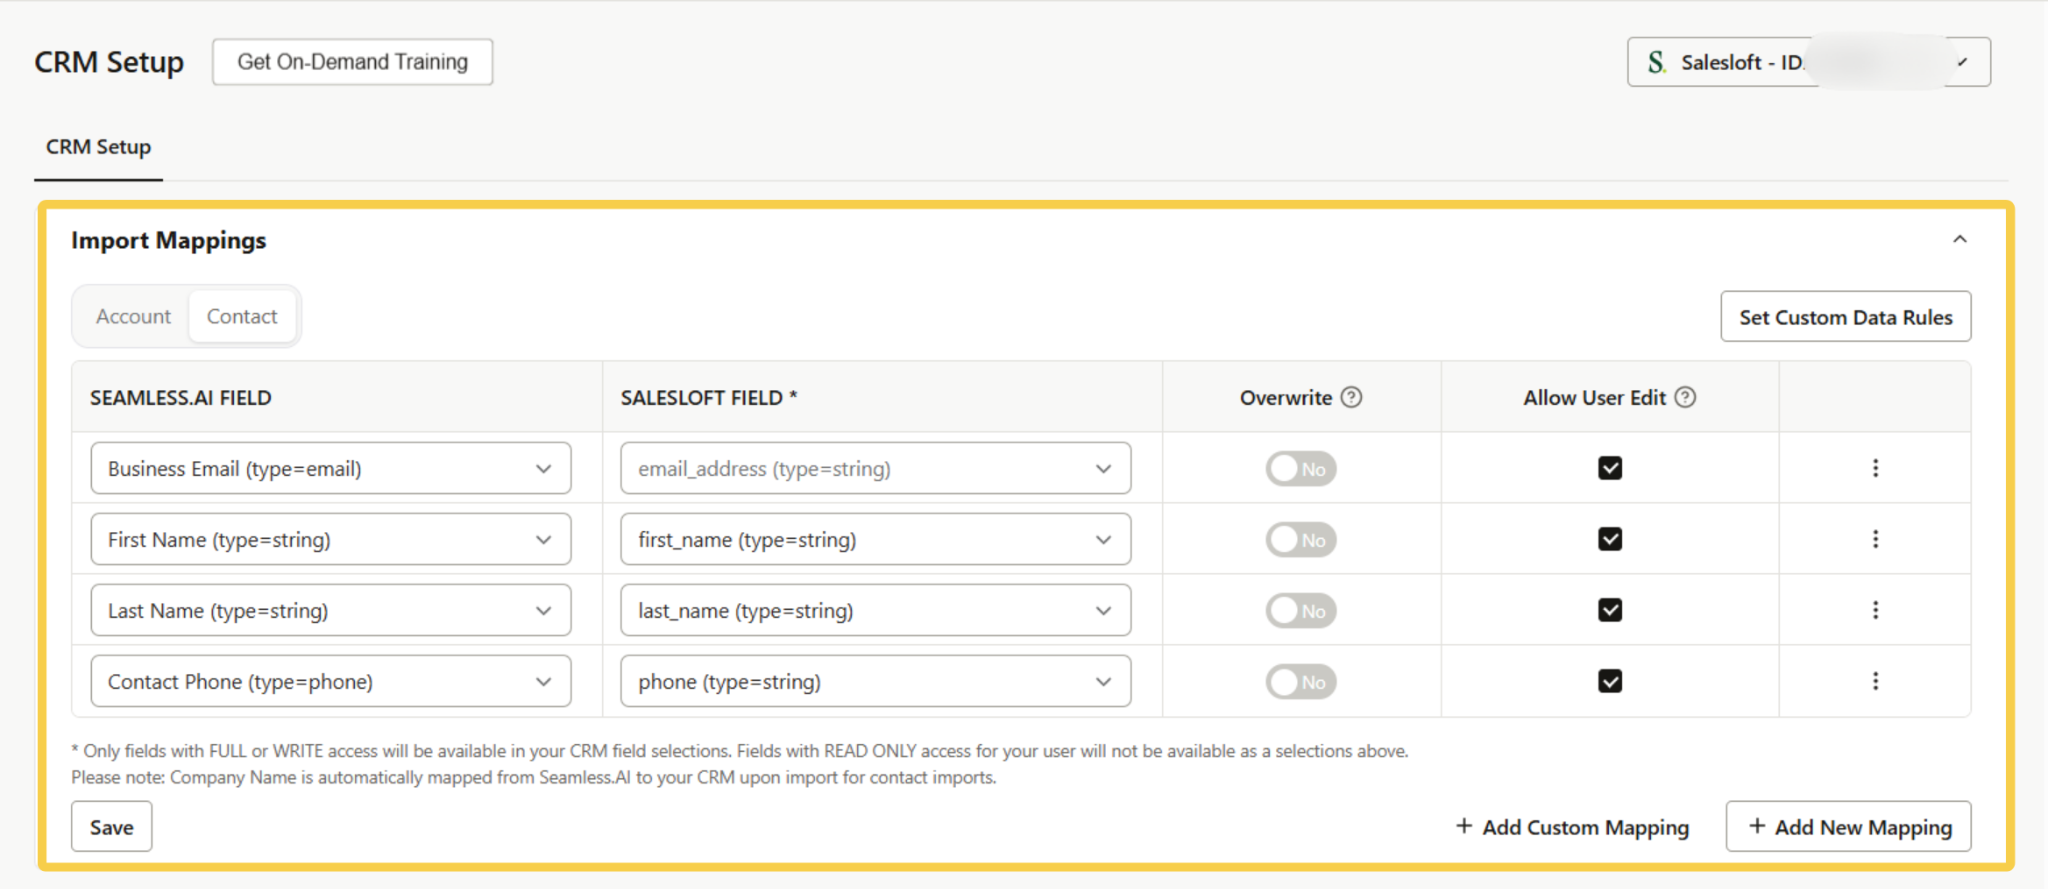Viewport: 2048px width, 889px height.
Task: Toggle Overwrite for First Name row
Action: tap(1301, 540)
